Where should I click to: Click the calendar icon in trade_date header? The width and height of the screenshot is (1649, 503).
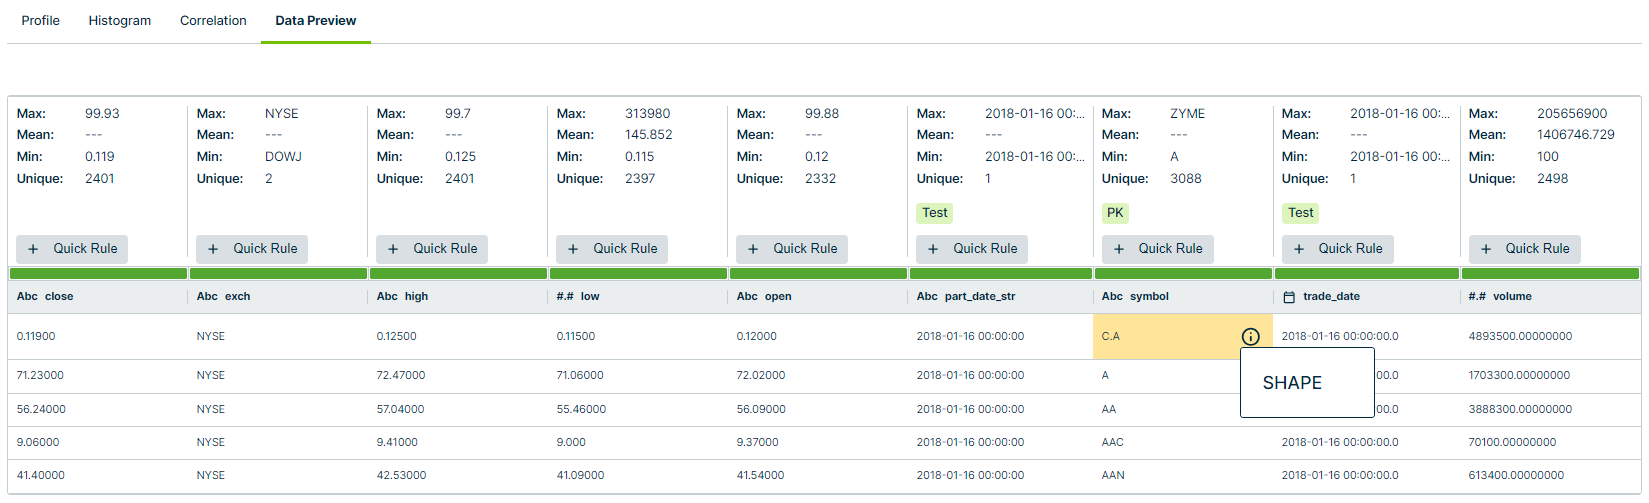(1289, 297)
